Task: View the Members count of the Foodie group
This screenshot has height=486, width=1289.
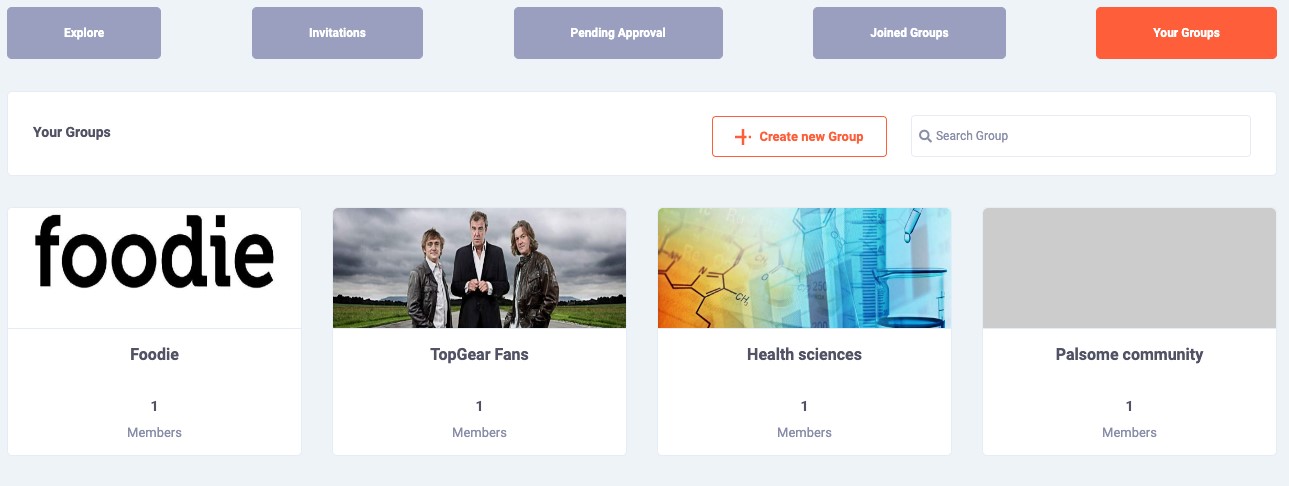Action: pos(154,406)
